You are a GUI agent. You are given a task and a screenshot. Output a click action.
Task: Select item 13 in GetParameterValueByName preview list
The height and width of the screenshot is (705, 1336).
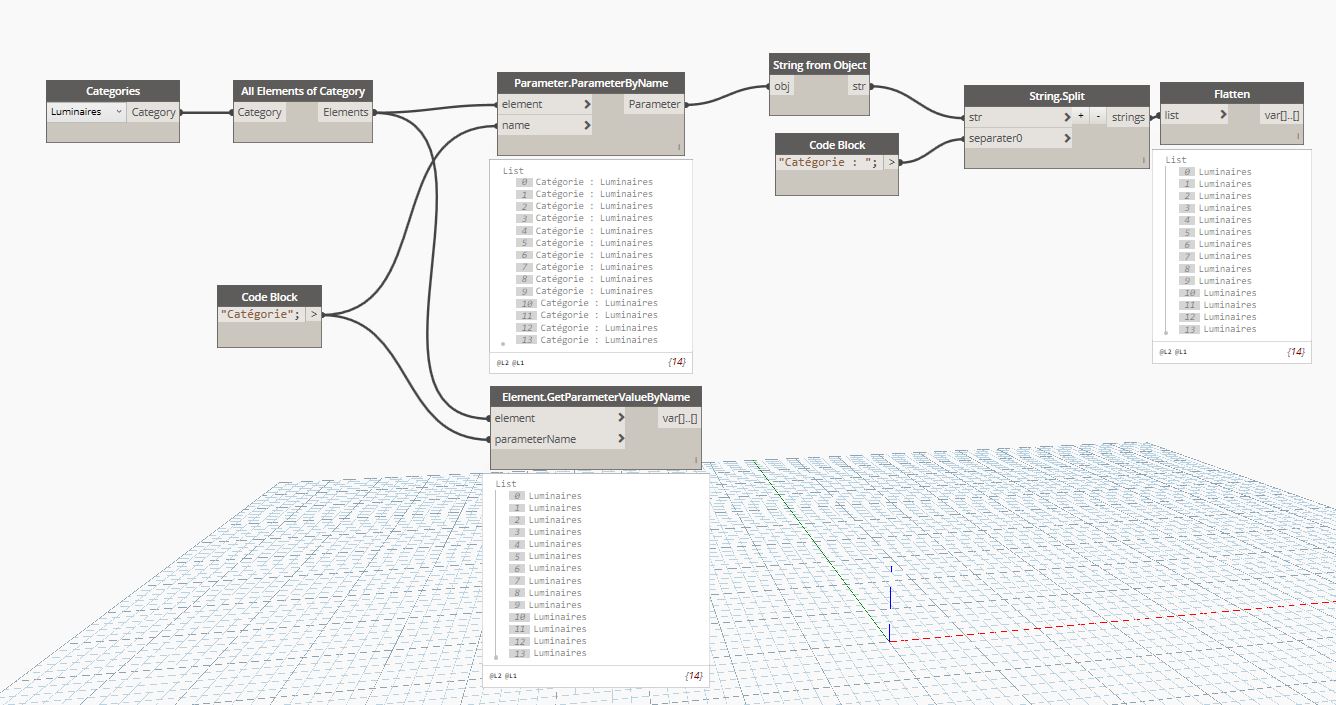[559, 653]
